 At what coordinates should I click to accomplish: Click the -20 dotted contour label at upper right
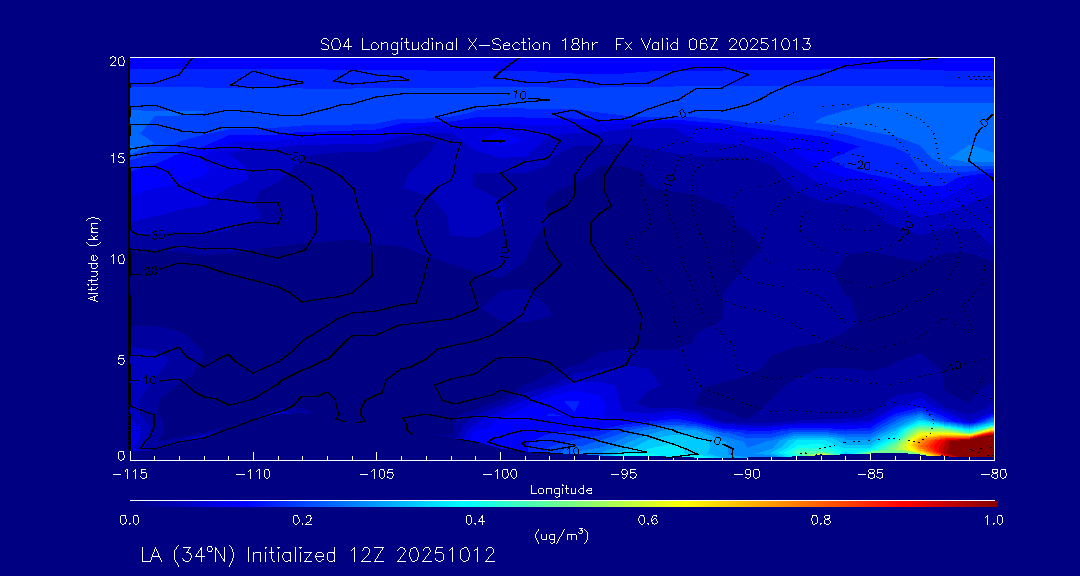(x=860, y=164)
